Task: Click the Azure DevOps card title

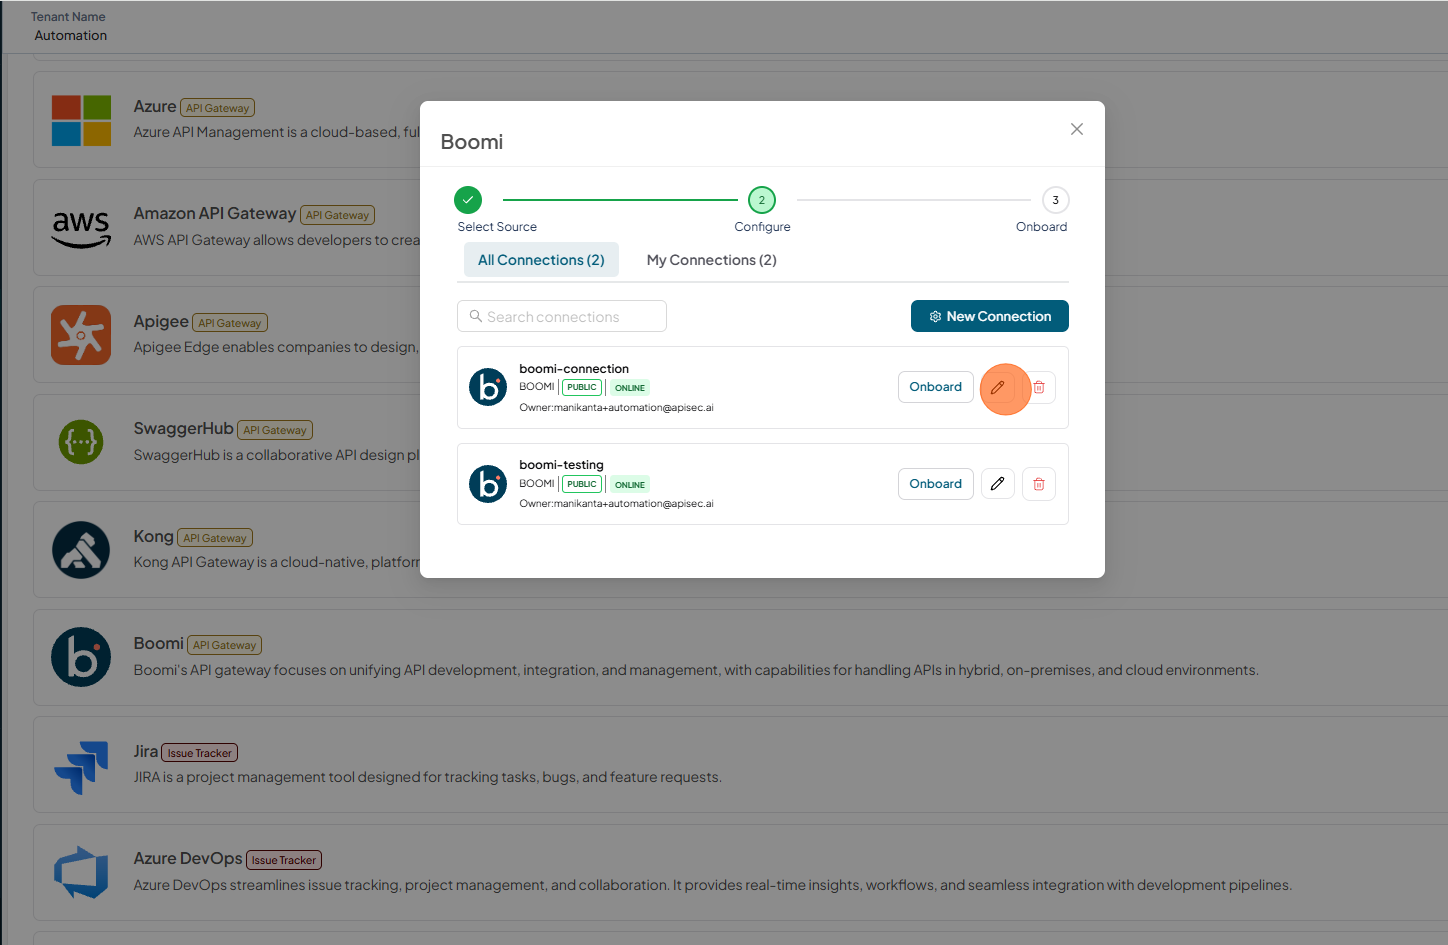Action: coord(188,858)
